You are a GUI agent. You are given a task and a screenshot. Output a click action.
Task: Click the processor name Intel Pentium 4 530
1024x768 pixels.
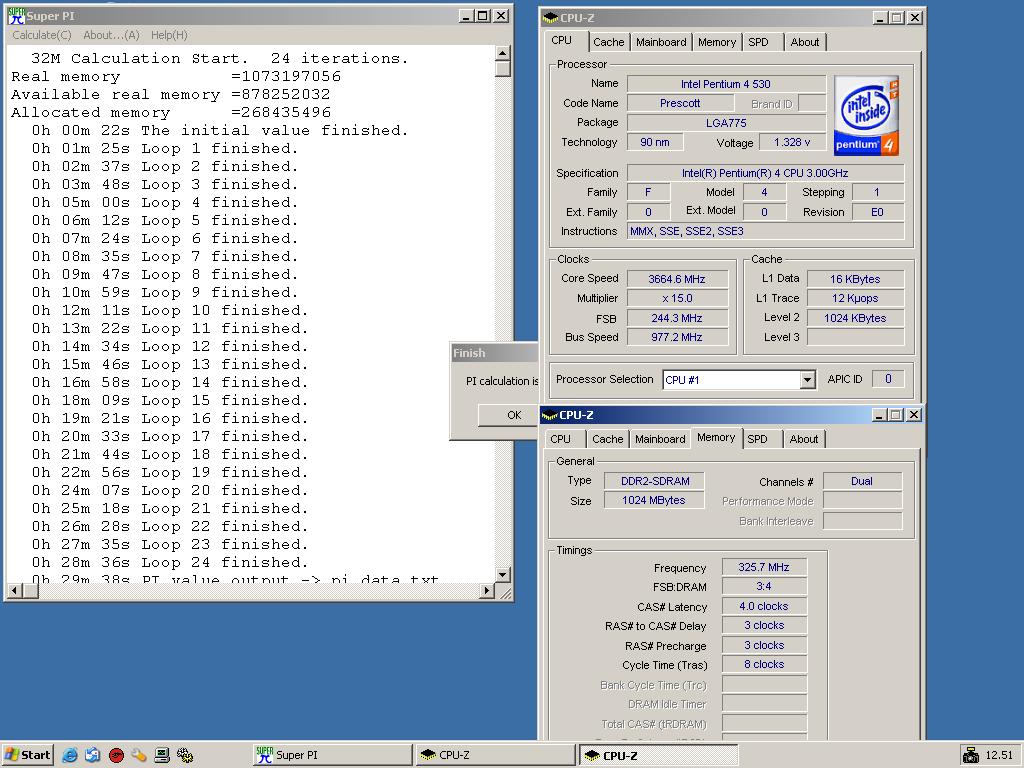(x=726, y=84)
